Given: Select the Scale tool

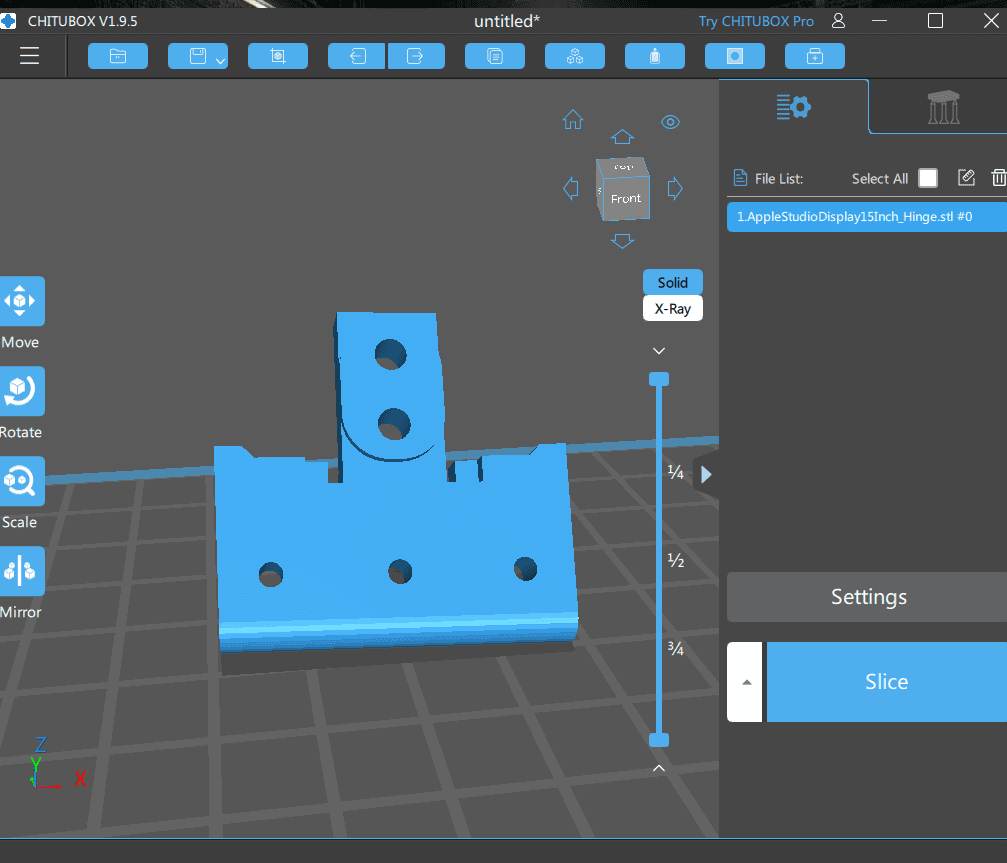Looking at the screenshot, I should 21,481.
